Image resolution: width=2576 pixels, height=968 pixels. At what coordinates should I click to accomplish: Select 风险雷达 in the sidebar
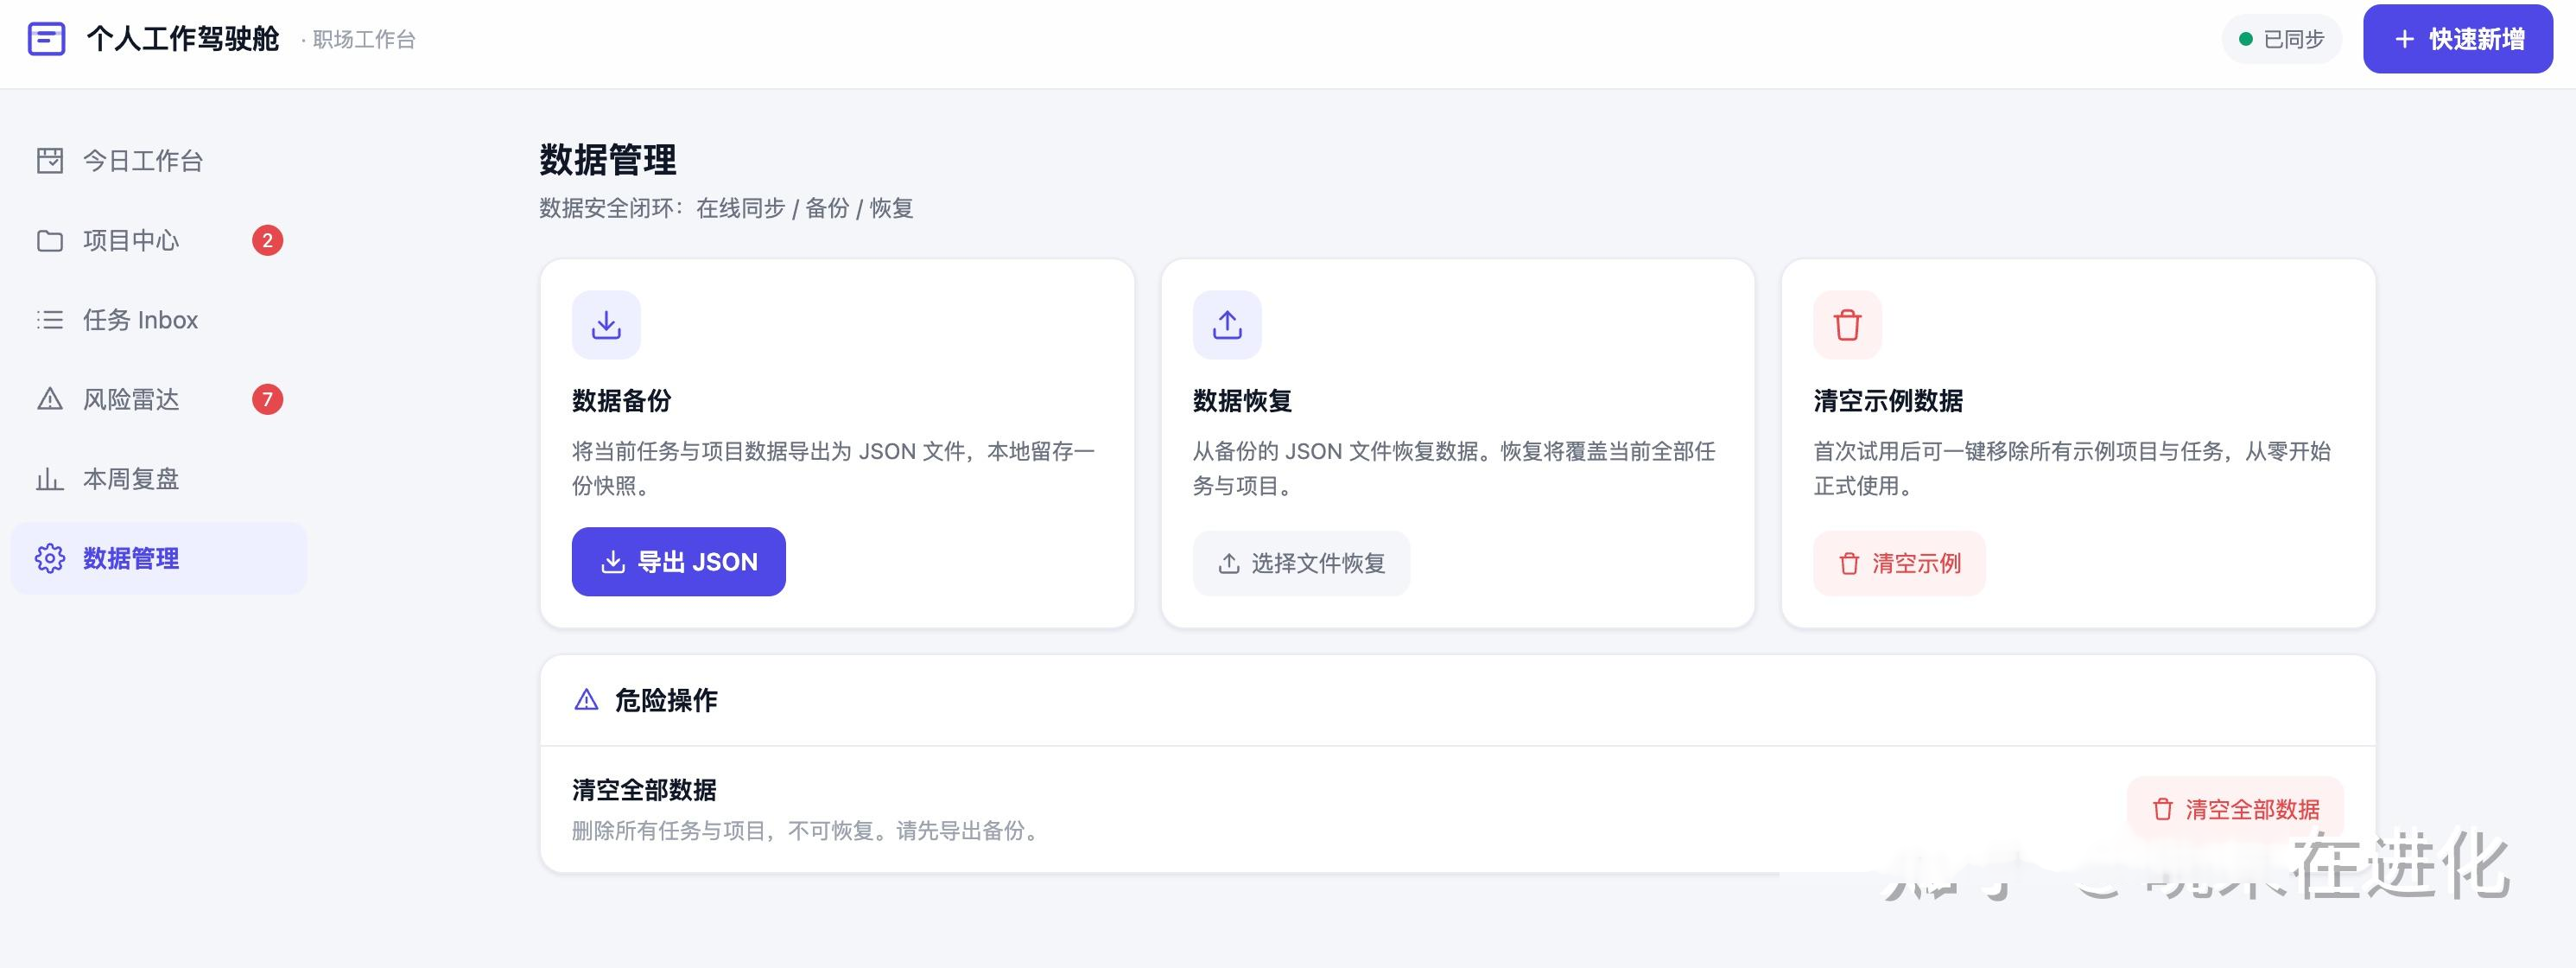(x=159, y=399)
